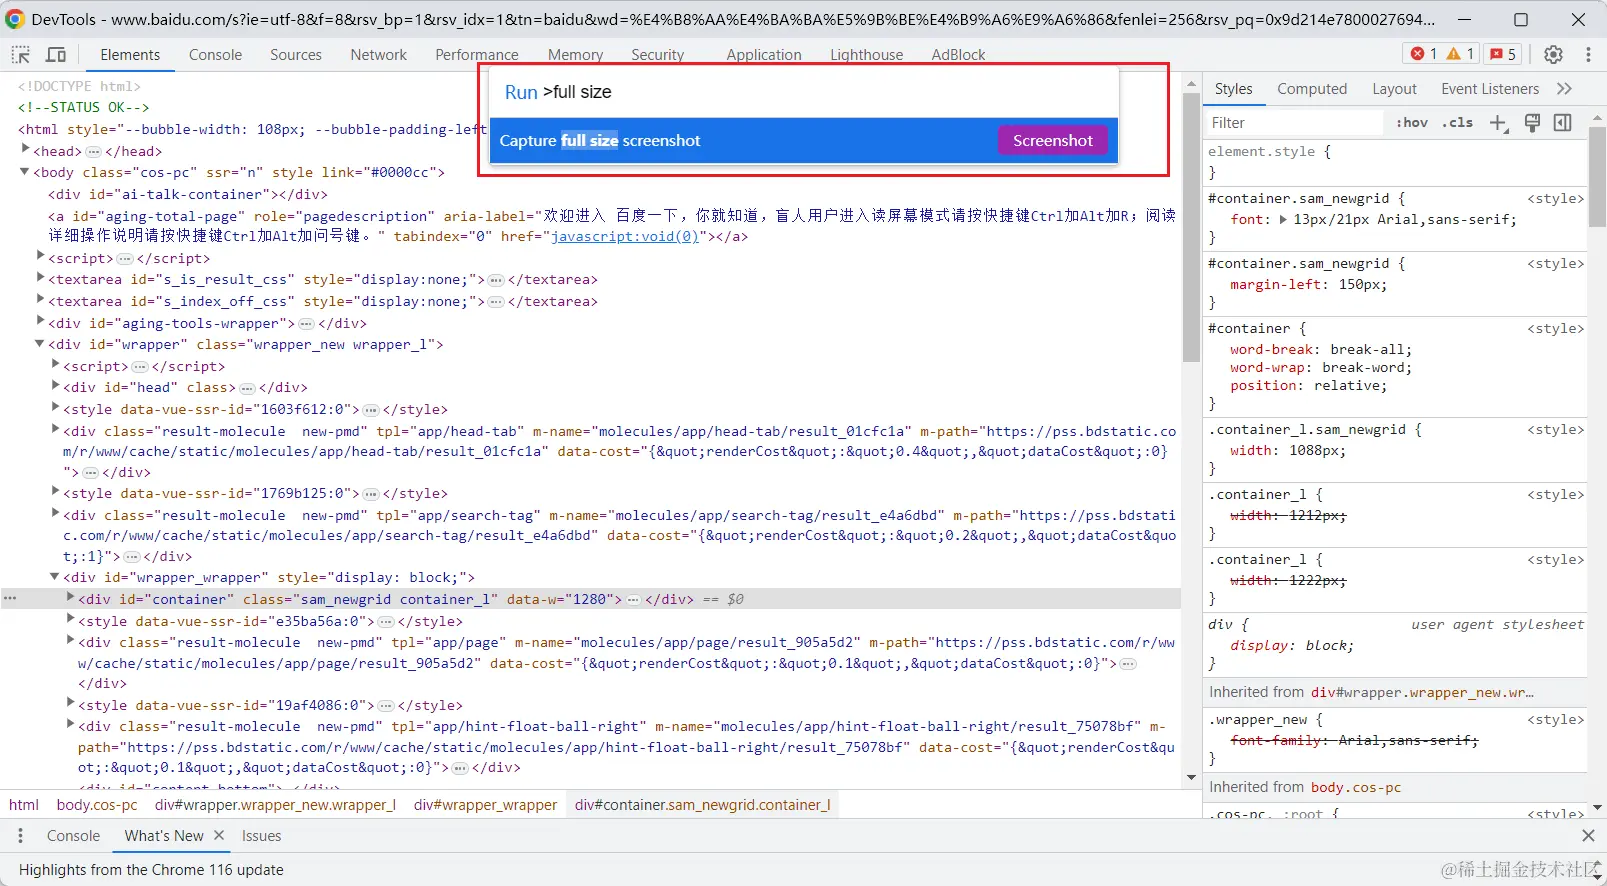Close the What's New drawer tab
This screenshot has height=886, width=1607.
(x=219, y=835)
